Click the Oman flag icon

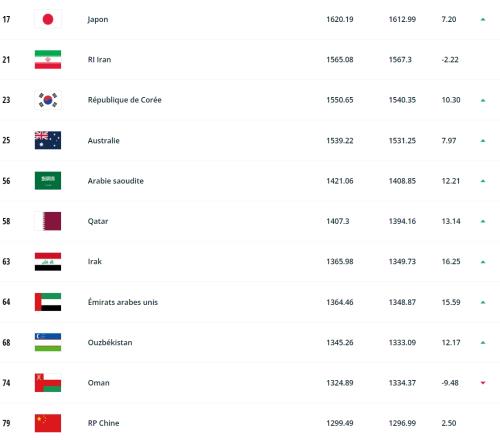click(x=48, y=383)
